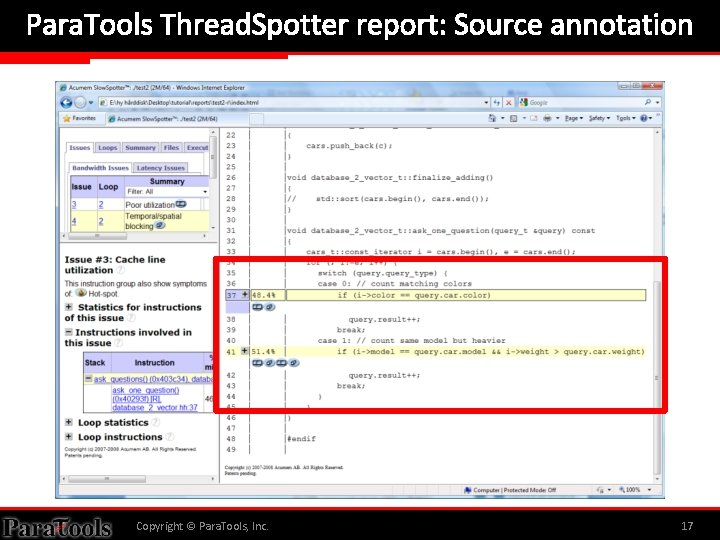Open the Tools menu
The height and width of the screenshot is (540, 720).
625,118
